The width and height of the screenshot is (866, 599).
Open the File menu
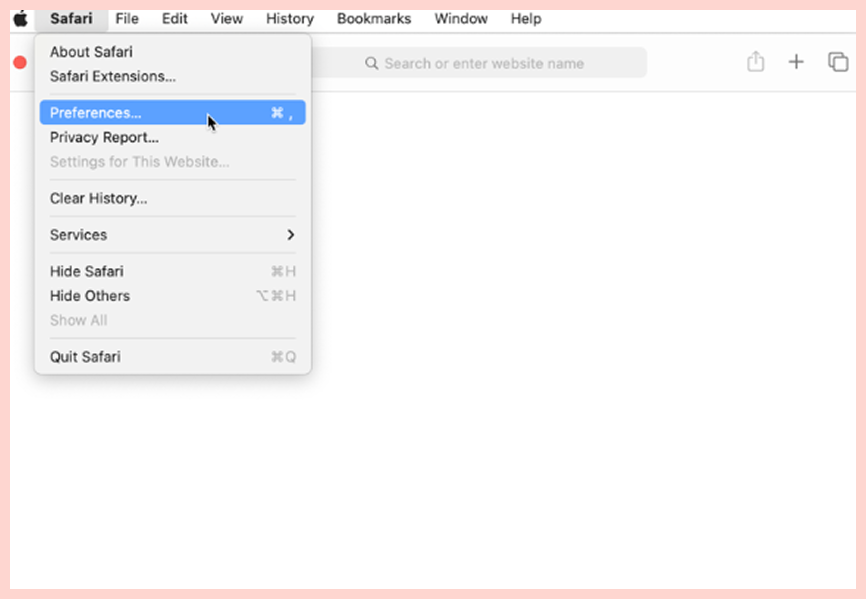(x=127, y=18)
